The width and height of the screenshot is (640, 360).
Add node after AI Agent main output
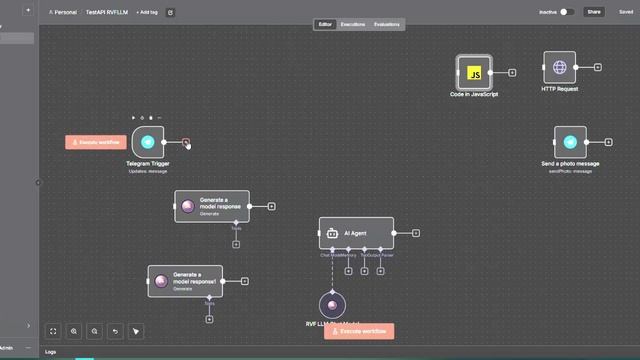[x=416, y=233]
